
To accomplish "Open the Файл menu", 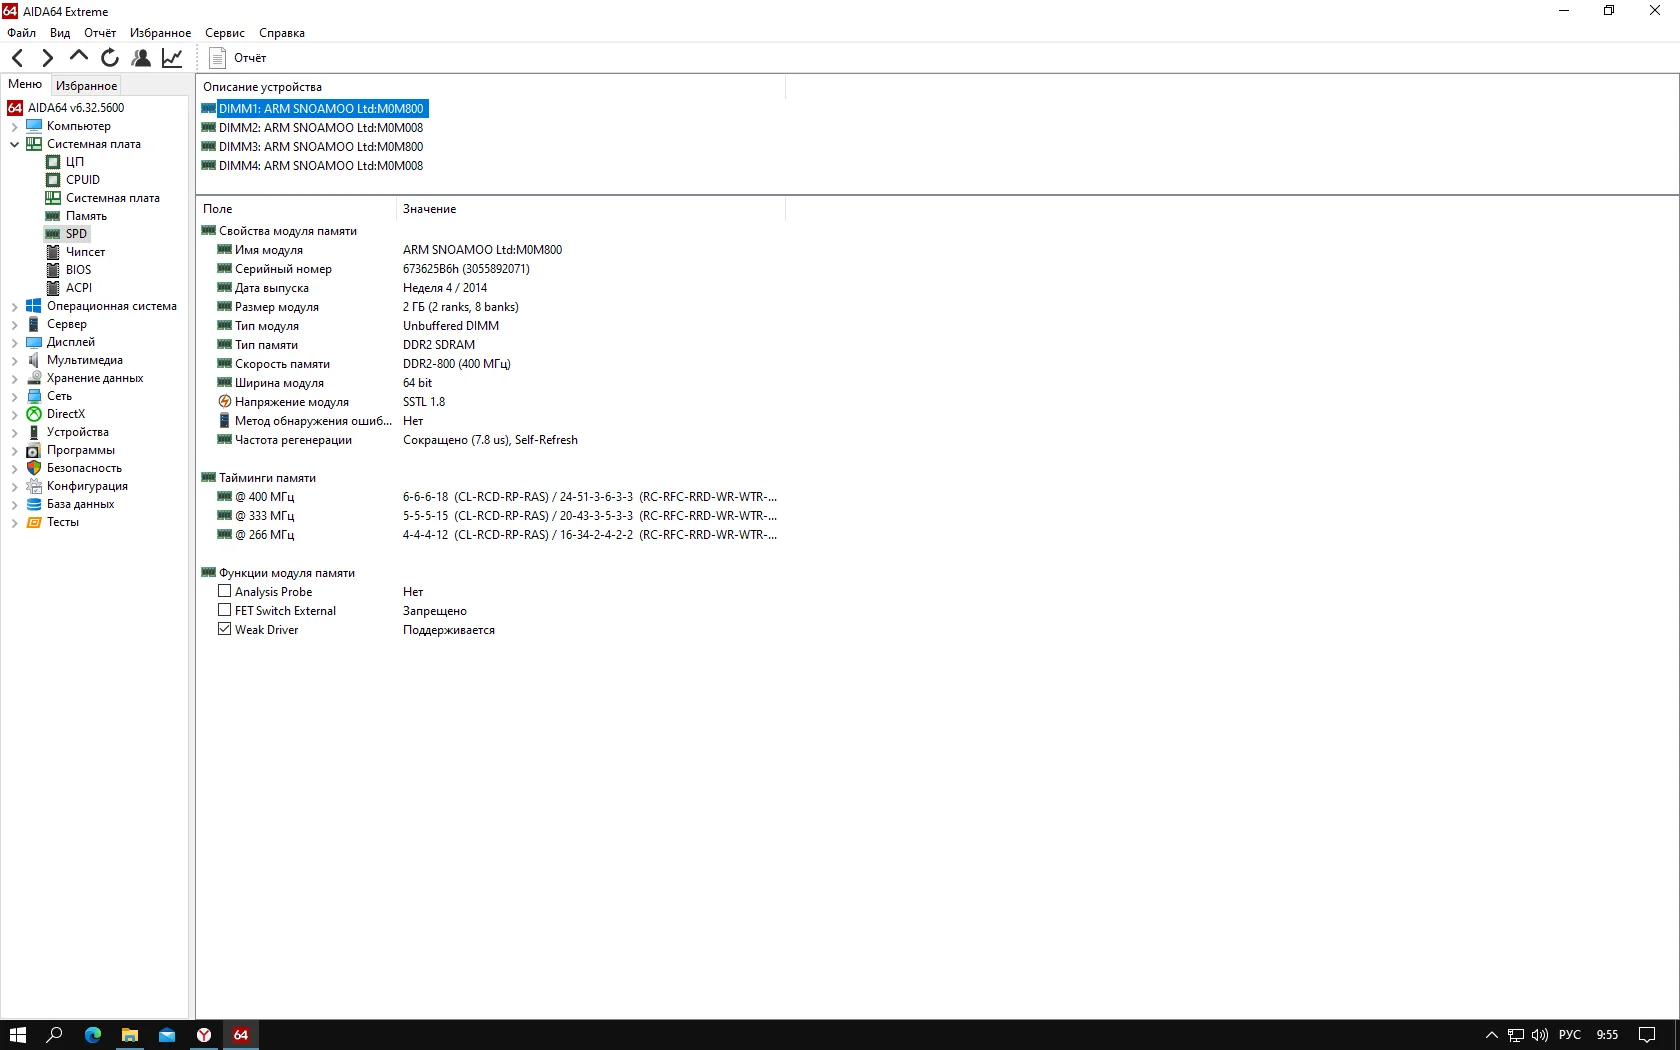I will pos(21,33).
